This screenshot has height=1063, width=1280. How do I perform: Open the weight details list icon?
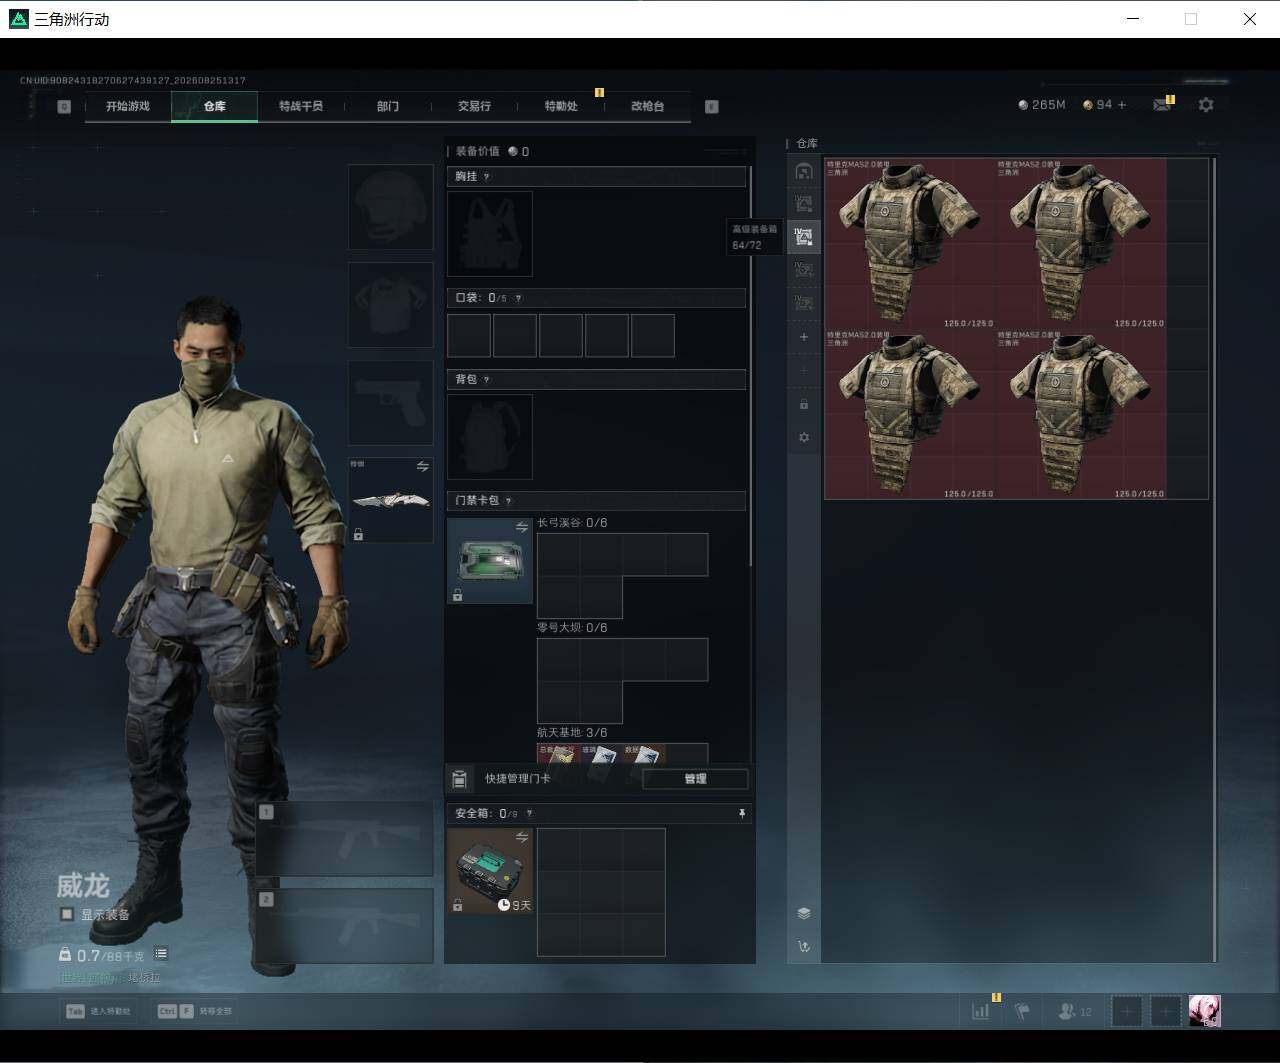click(161, 954)
